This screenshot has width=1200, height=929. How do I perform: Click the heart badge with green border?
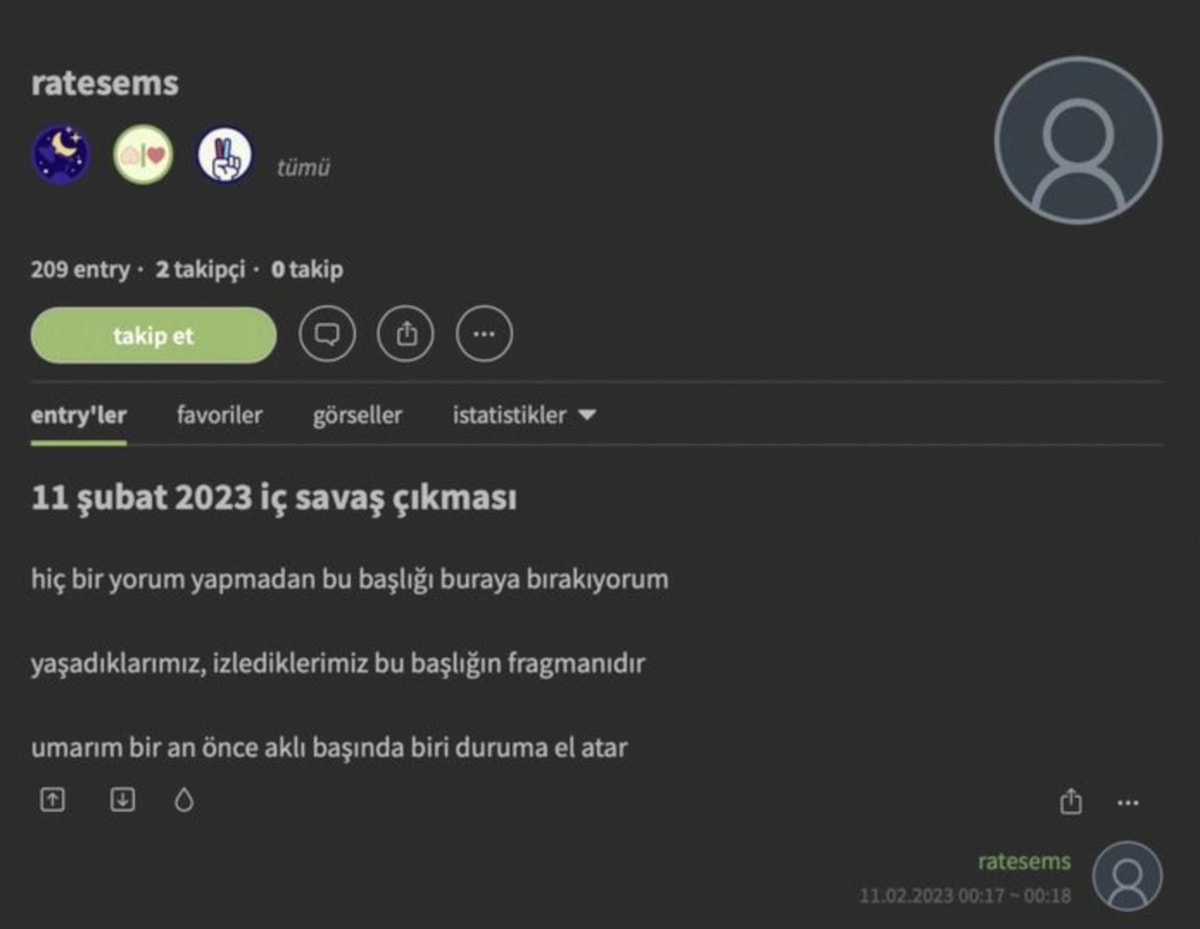coord(143,155)
